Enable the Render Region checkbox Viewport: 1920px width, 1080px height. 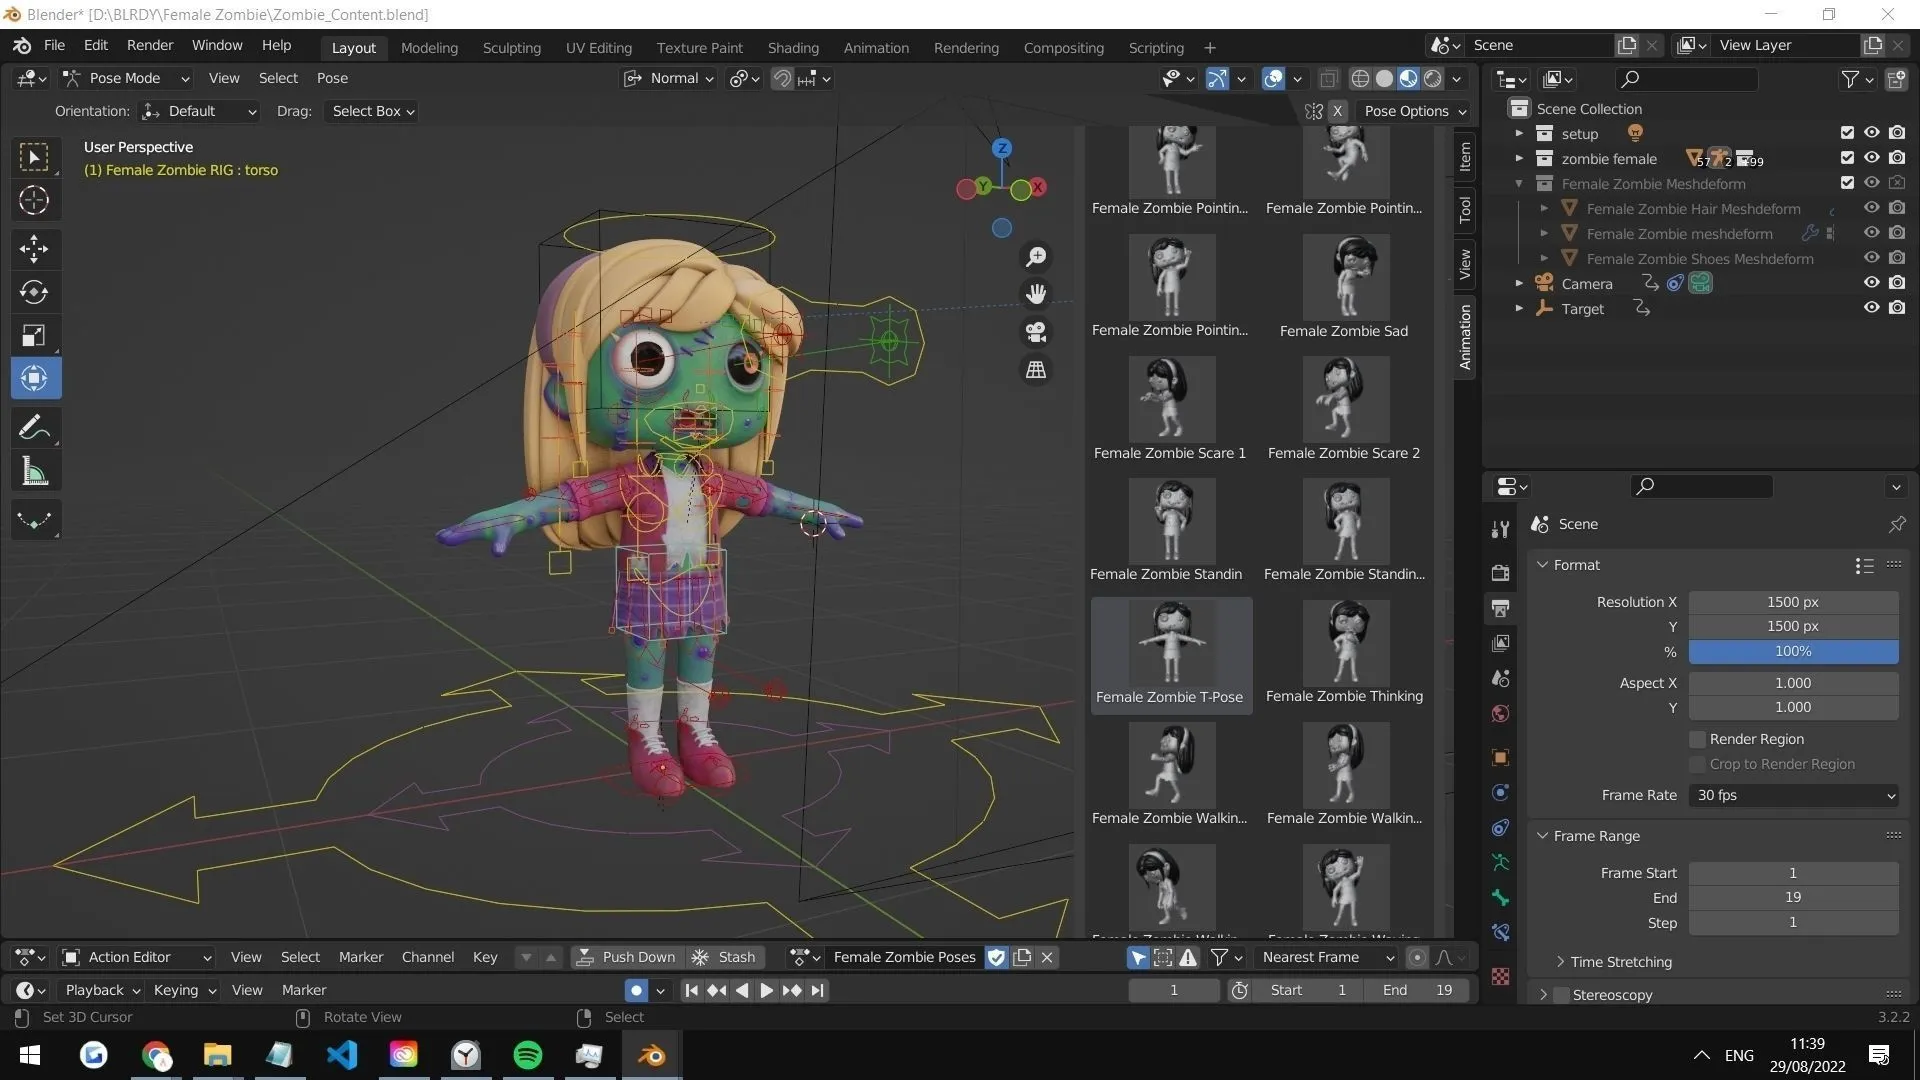point(1697,739)
